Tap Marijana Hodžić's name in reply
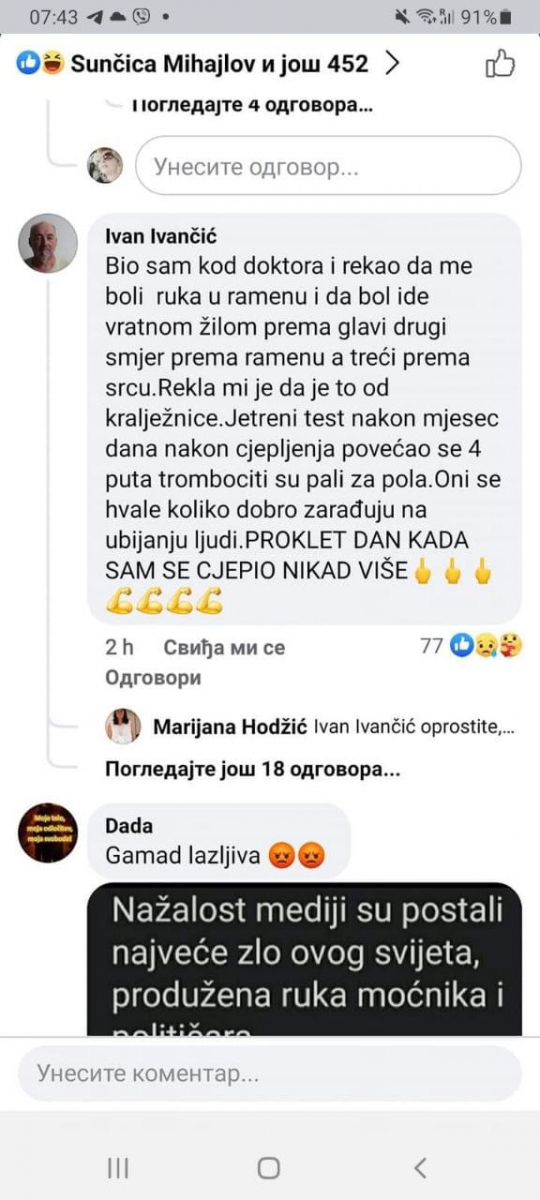The image size is (540, 1200). [229, 727]
